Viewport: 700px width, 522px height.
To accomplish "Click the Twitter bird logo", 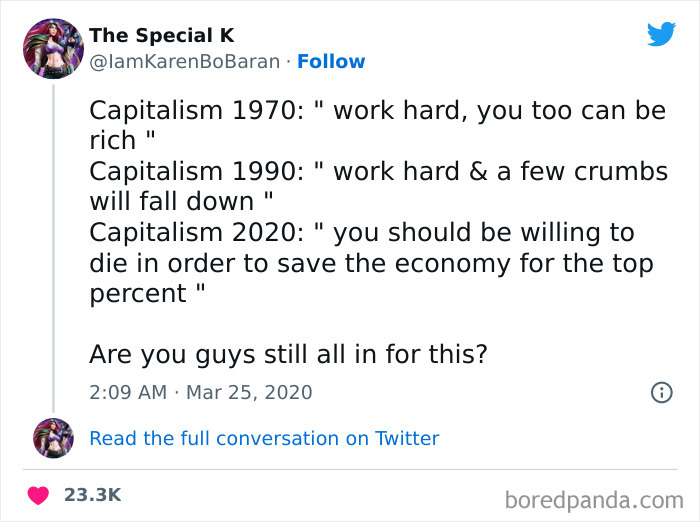I will 661,34.
